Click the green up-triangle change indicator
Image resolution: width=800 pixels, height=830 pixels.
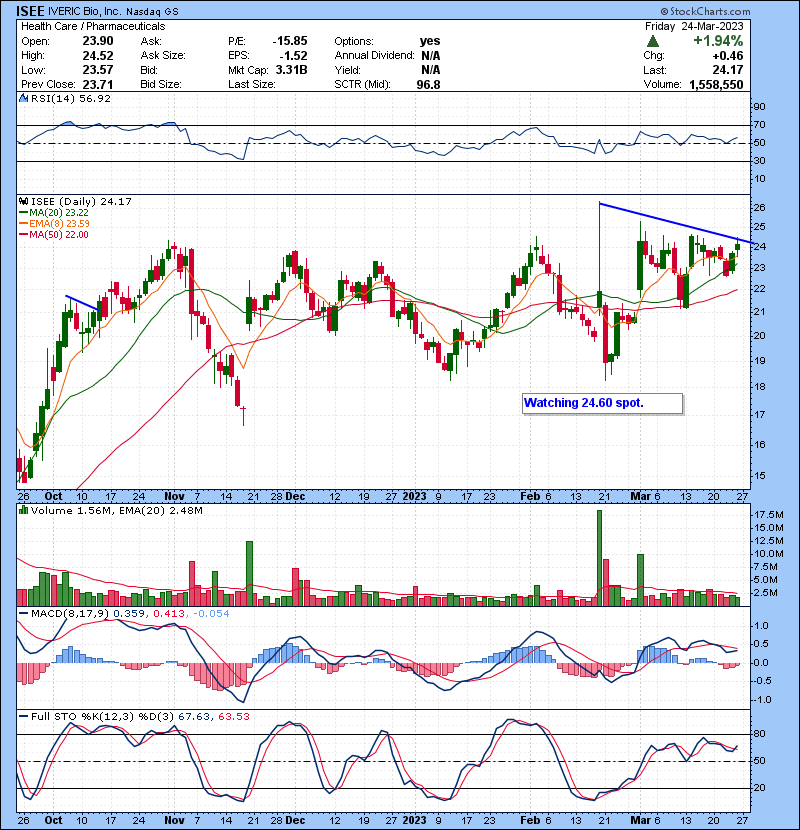(653, 41)
